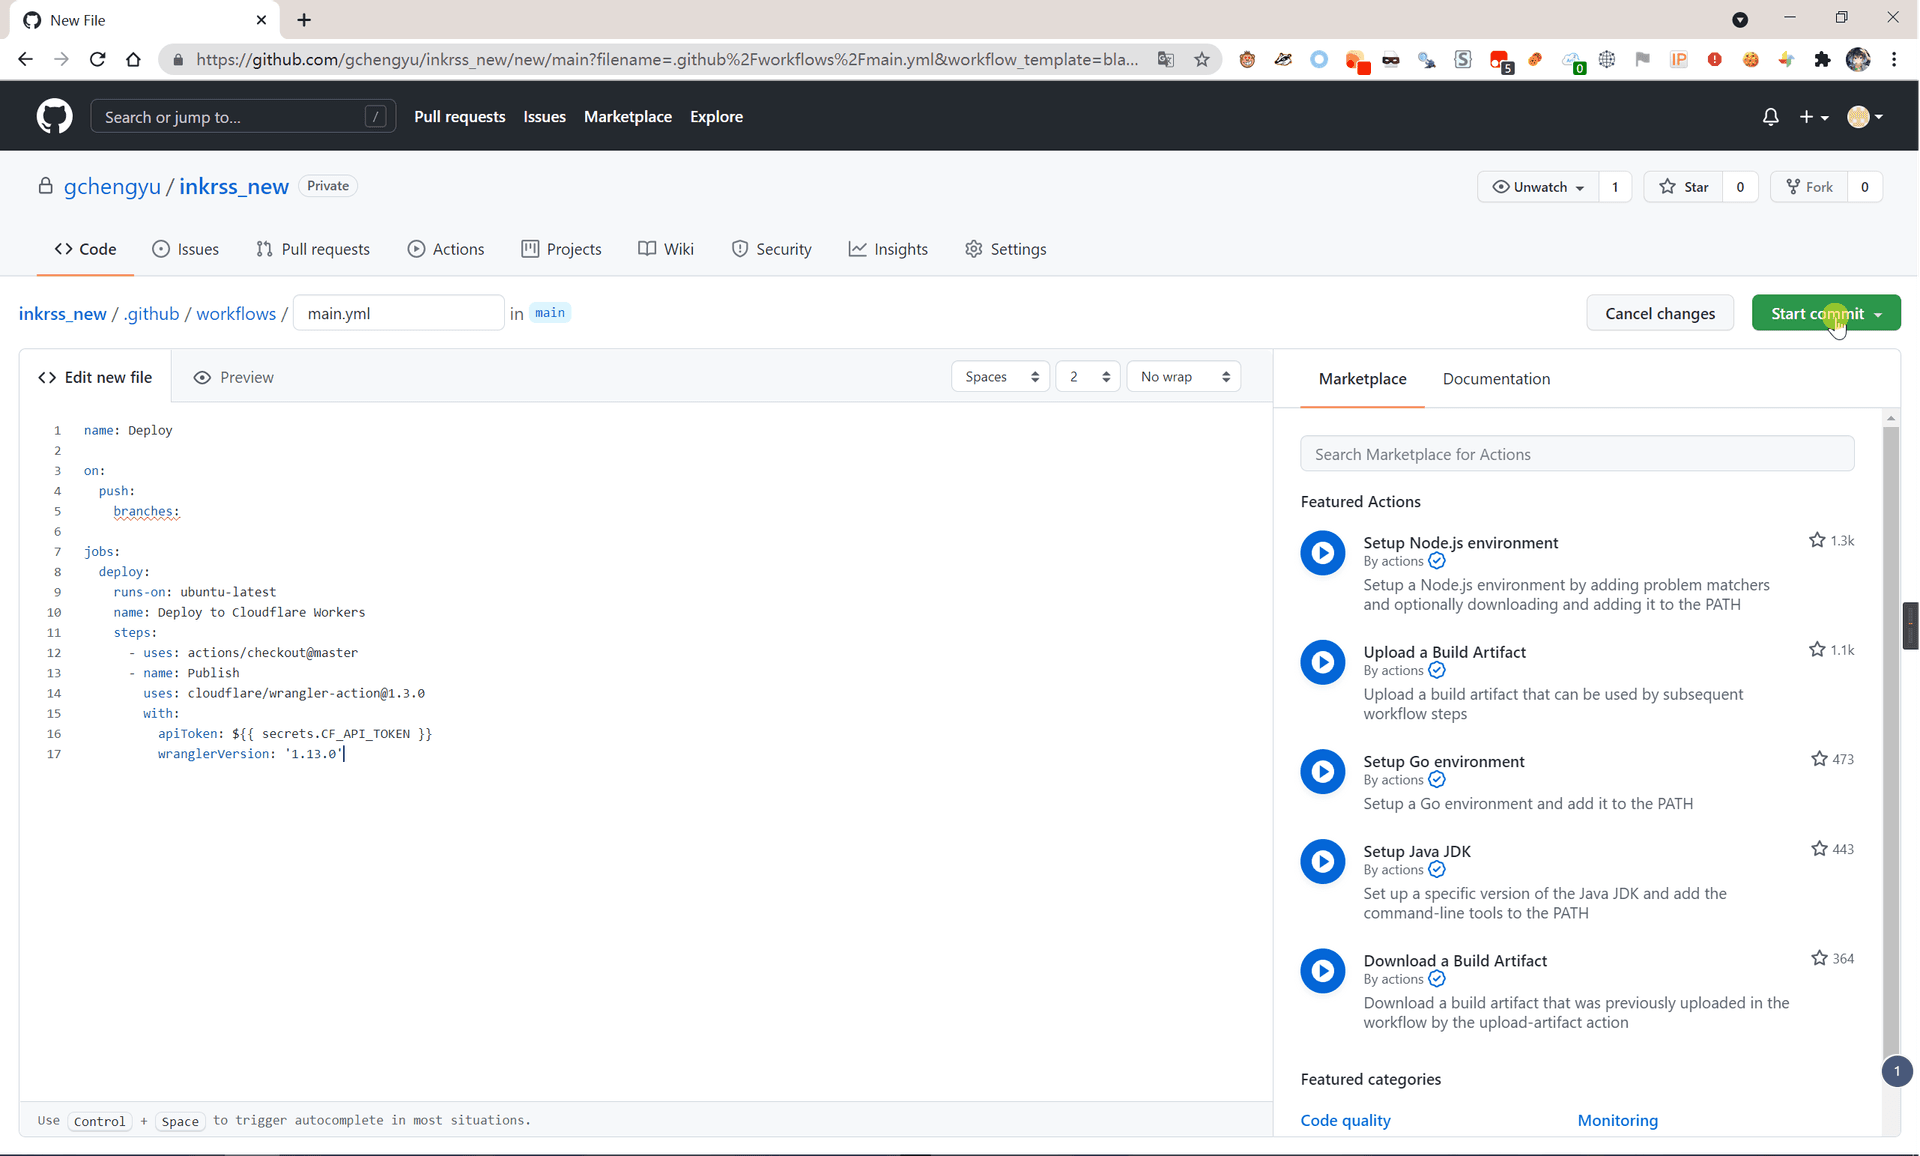Star the Download a Build Artifact action
1920x1156 pixels.
point(1819,958)
